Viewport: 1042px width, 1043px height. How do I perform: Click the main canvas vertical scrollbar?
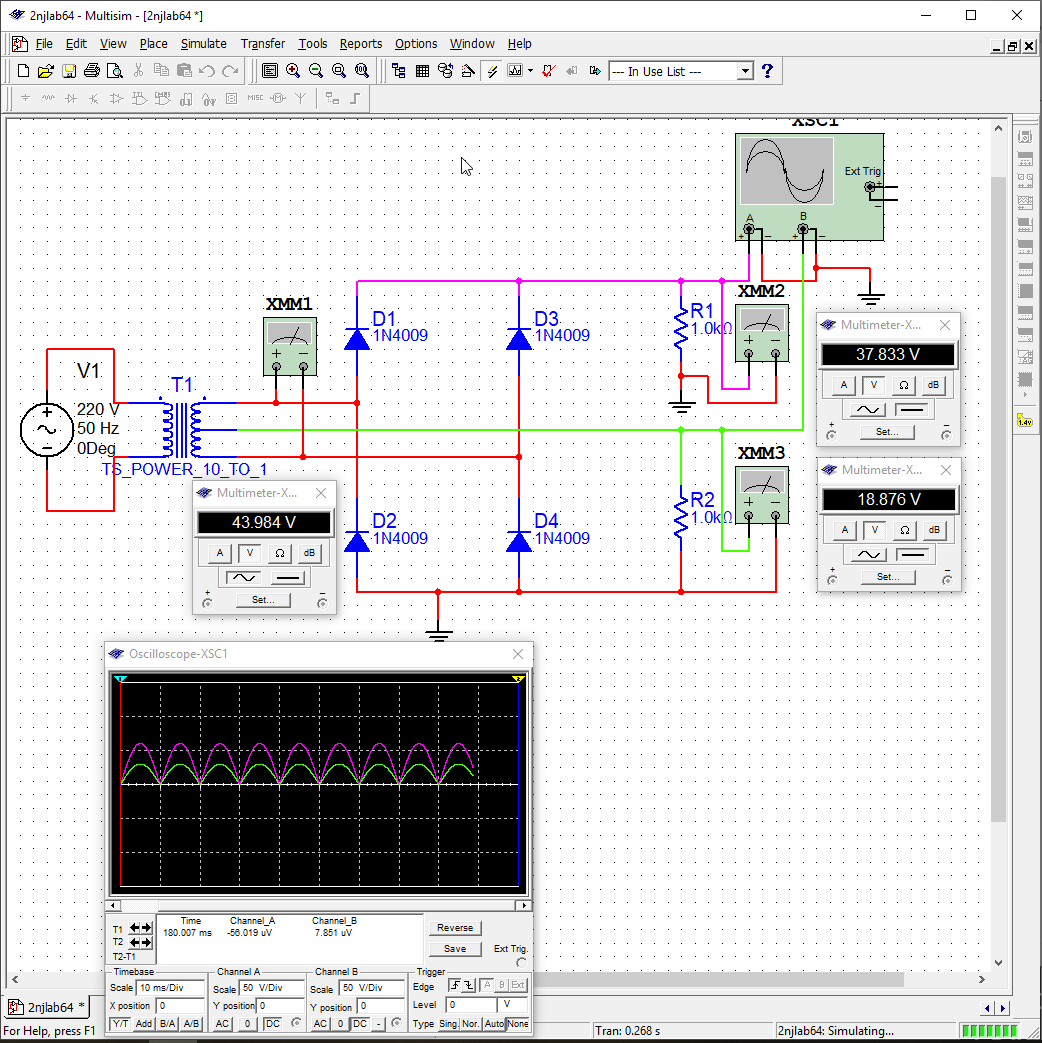(998, 499)
